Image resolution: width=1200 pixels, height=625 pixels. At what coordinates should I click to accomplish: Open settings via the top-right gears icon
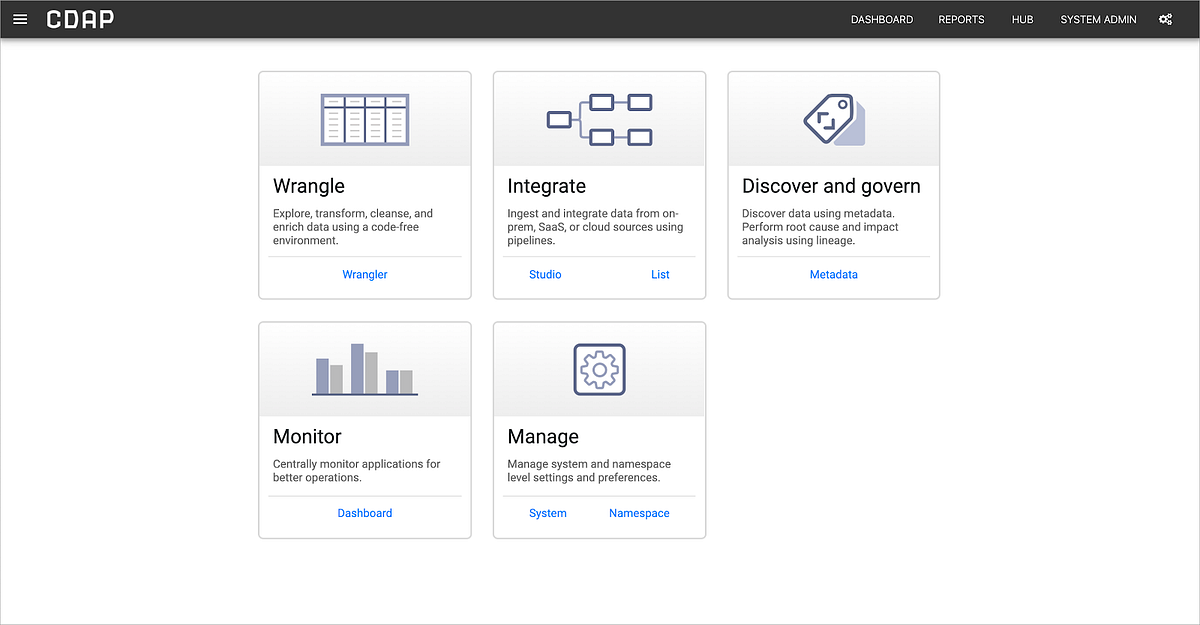1165,18
